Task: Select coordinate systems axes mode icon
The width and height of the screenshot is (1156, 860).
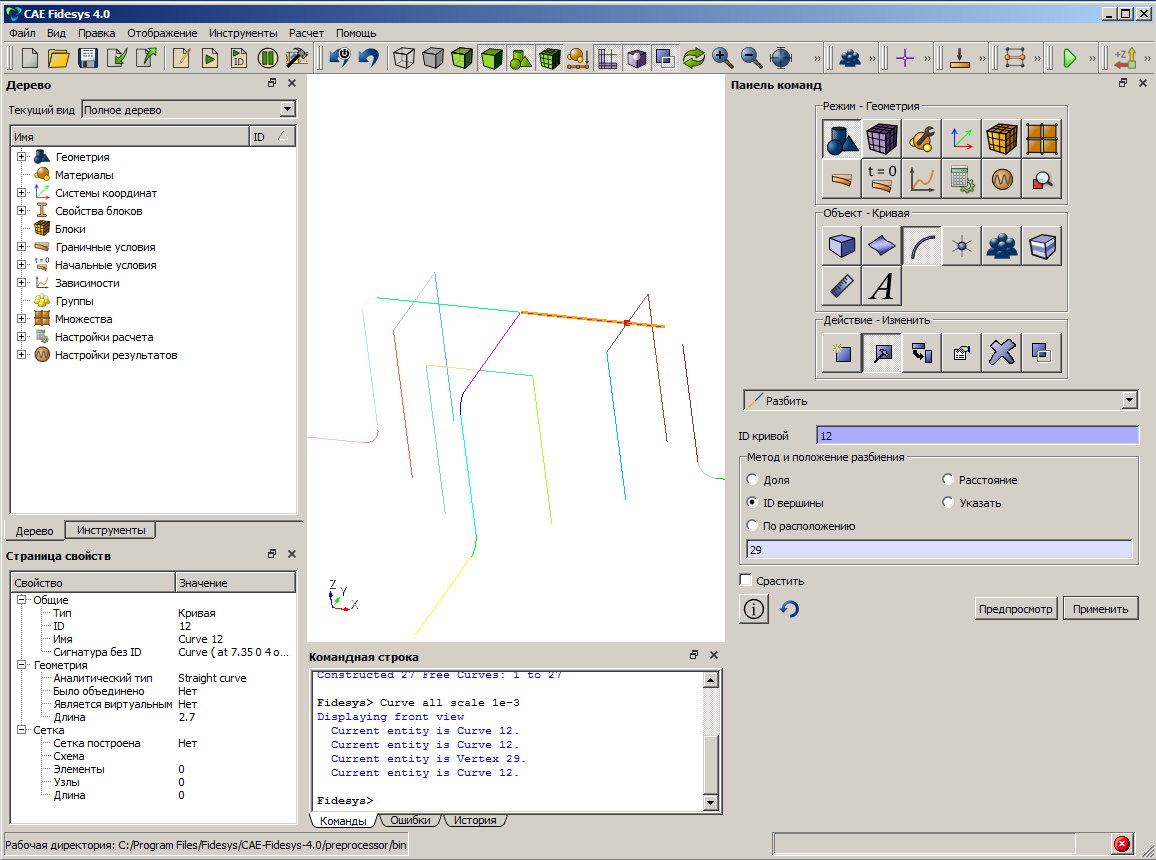Action: [961, 139]
